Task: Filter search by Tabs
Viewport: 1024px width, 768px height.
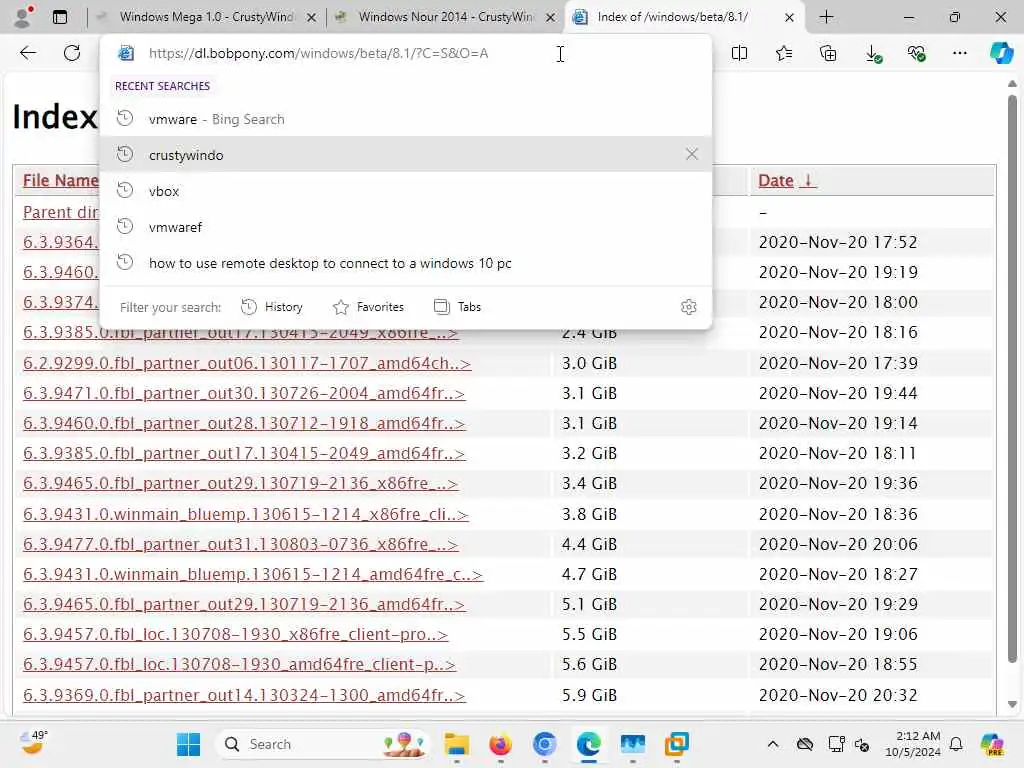Action: tap(457, 307)
